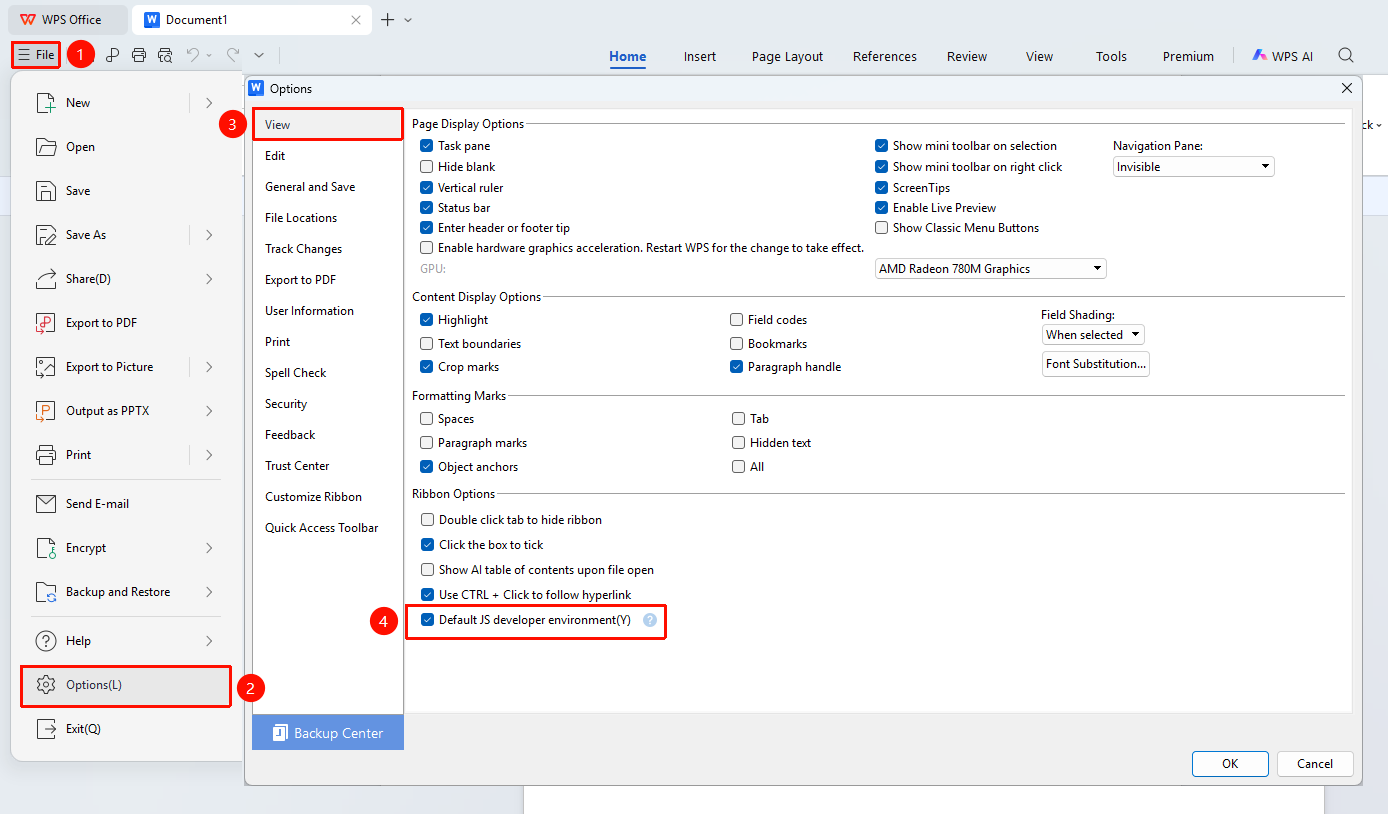Enable Paragraph marks formatting checkbox
This screenshot has width=1388, height=814.
coord(427,443)
